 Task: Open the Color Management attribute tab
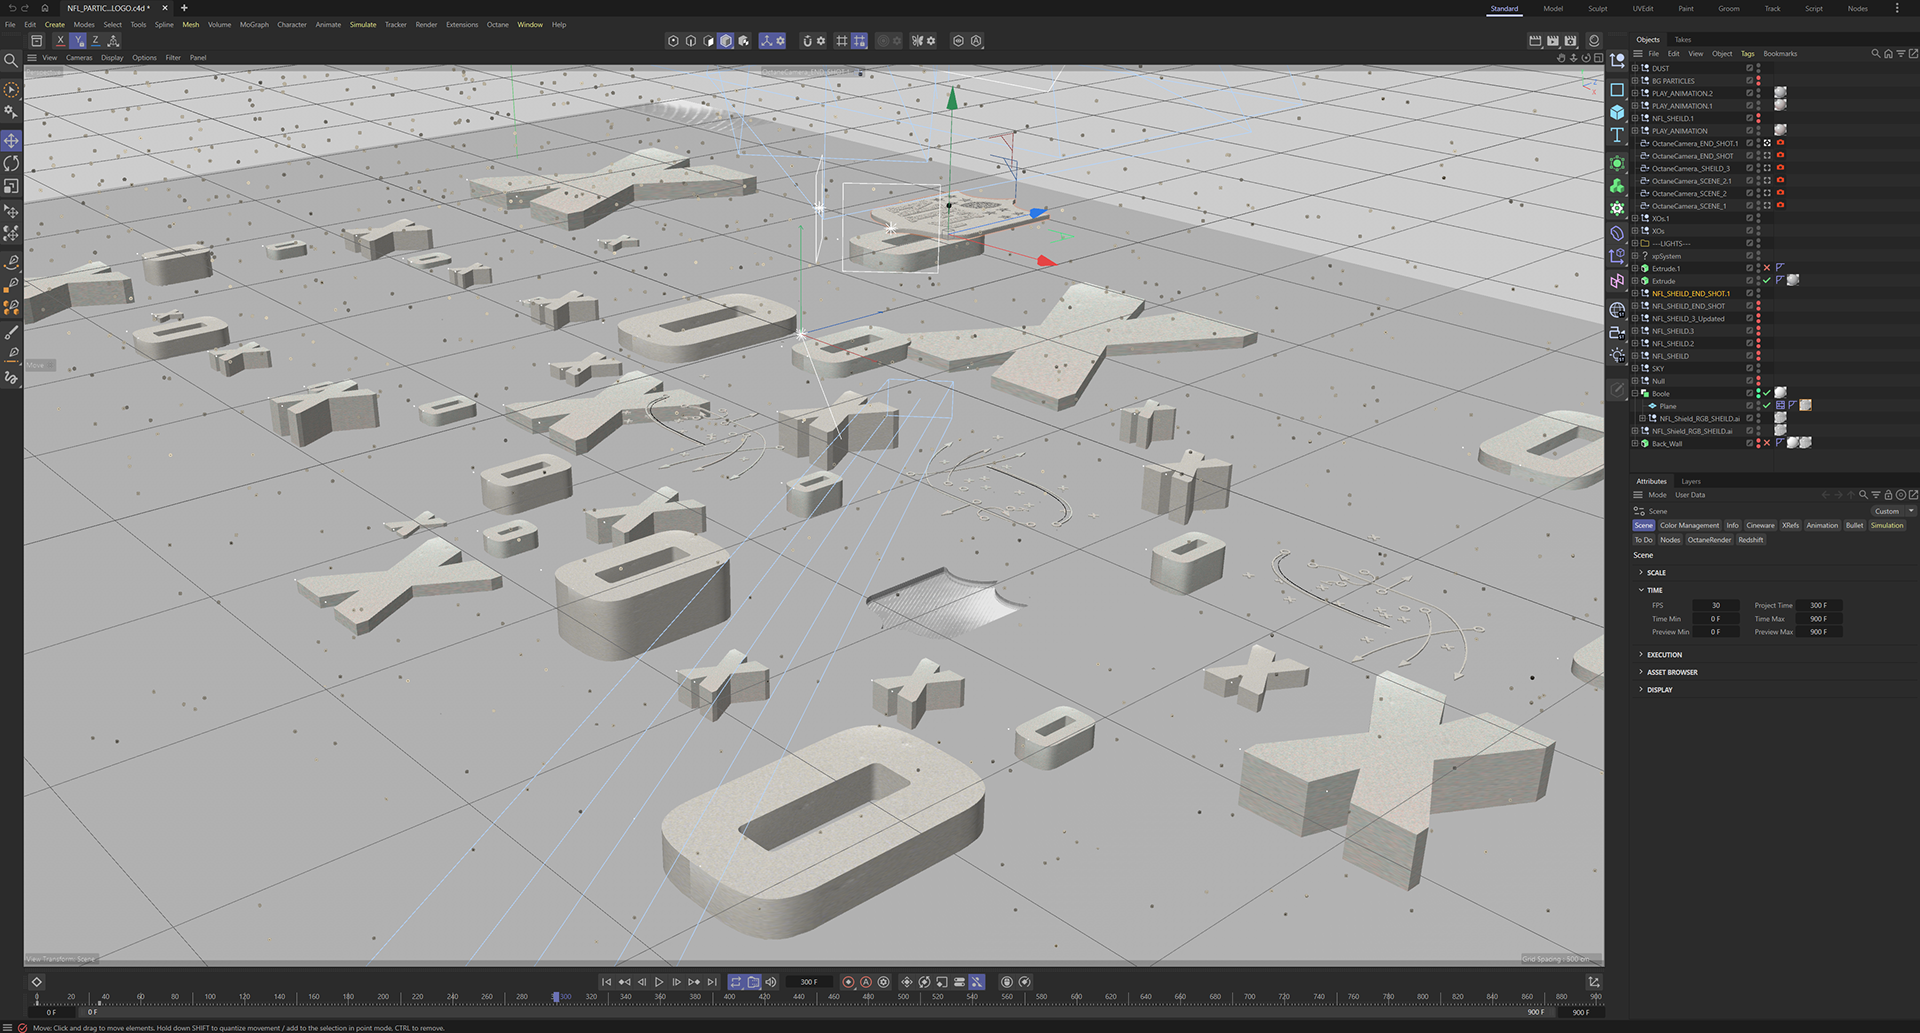pos(1690,525)
